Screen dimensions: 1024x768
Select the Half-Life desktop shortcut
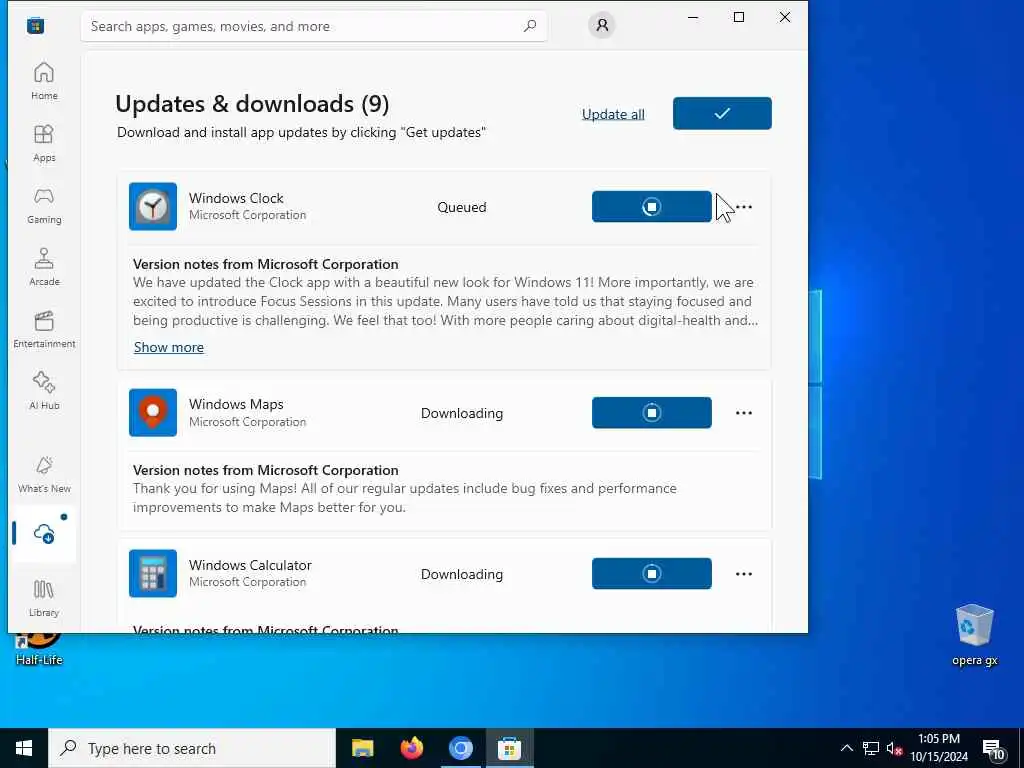[39, 648]
